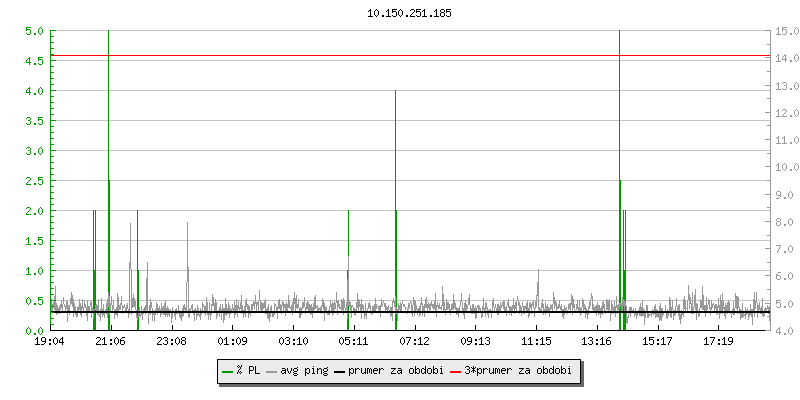
Task: Click the 2.5 value on left axis
Action: coord(34,181)
